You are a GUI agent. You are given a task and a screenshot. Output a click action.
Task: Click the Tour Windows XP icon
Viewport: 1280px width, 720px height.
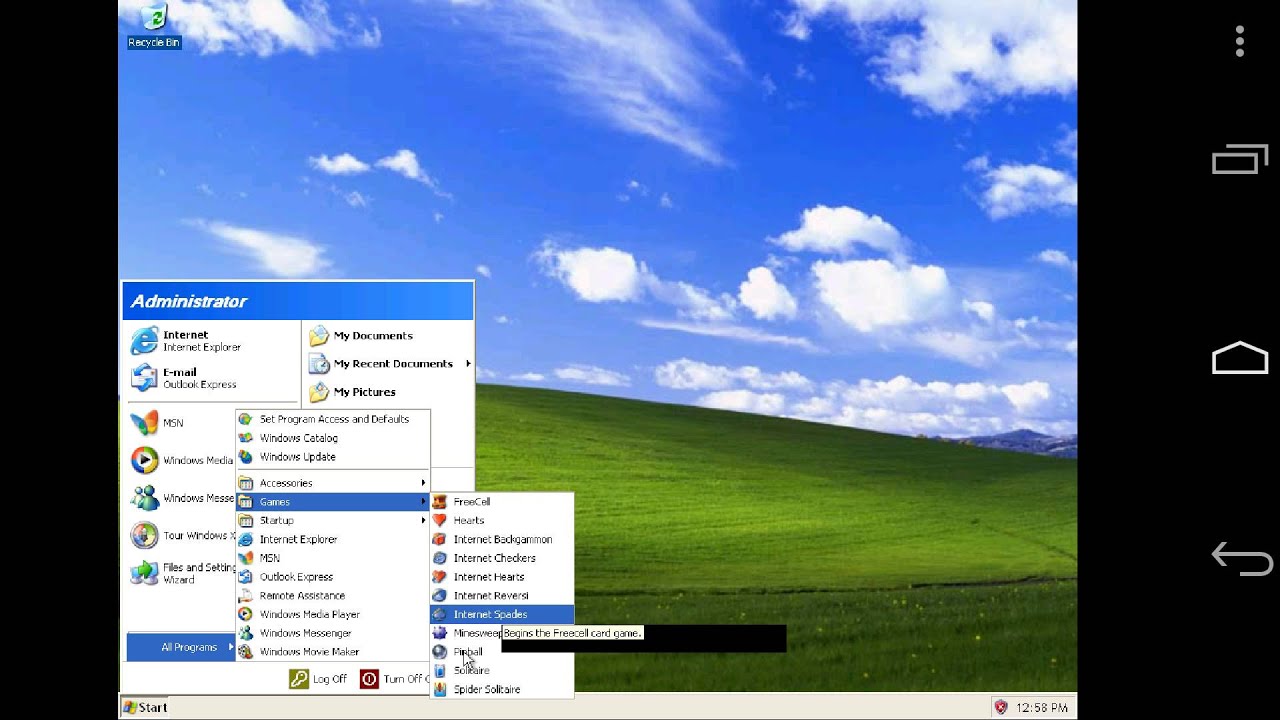[145, 535]
